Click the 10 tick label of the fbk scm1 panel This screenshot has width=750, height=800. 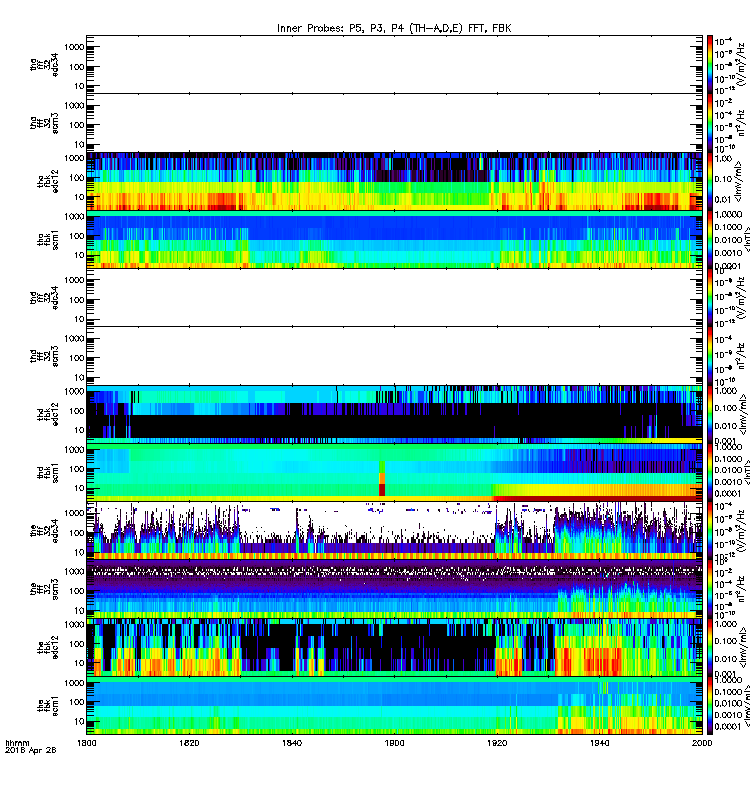[79, 721]
